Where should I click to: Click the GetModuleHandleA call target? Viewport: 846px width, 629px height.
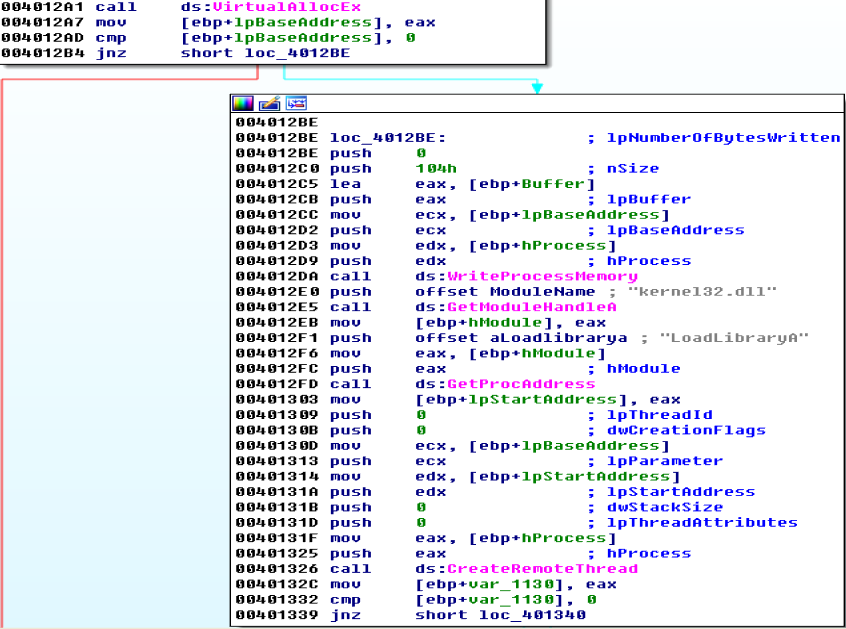tap(531, 307)
